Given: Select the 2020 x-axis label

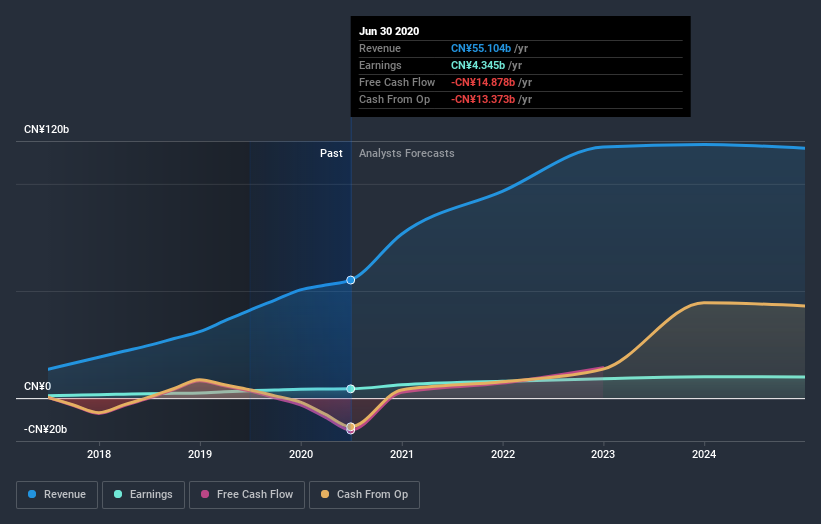Looking at the screenshot, I should pyautogui.click(x=301, y=454).
